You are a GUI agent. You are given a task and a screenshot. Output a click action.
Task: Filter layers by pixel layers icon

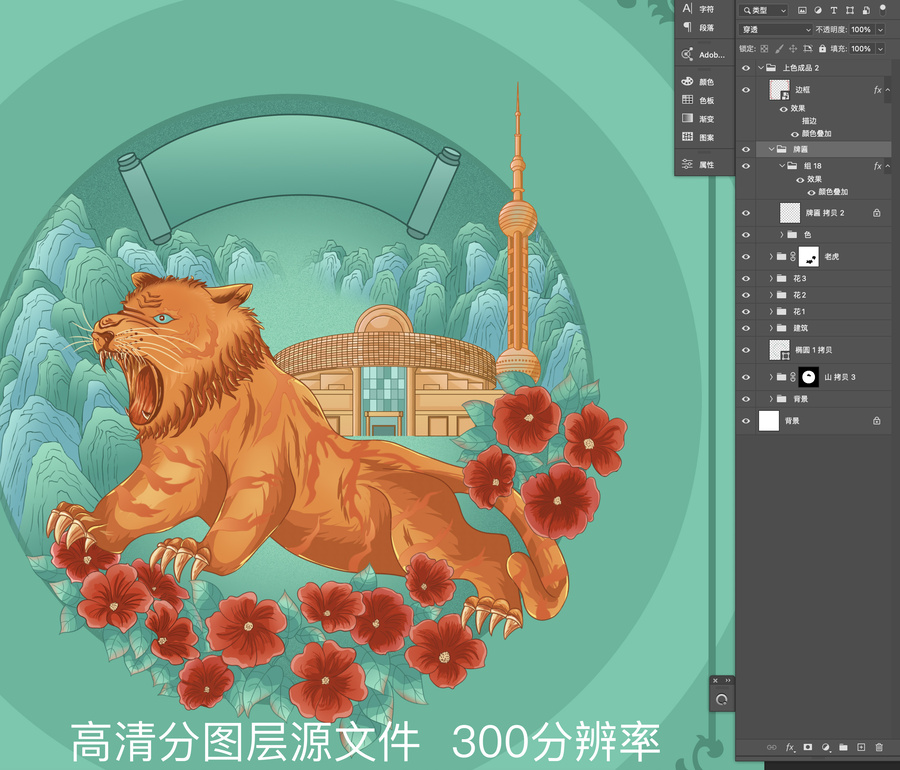[802, 10]
